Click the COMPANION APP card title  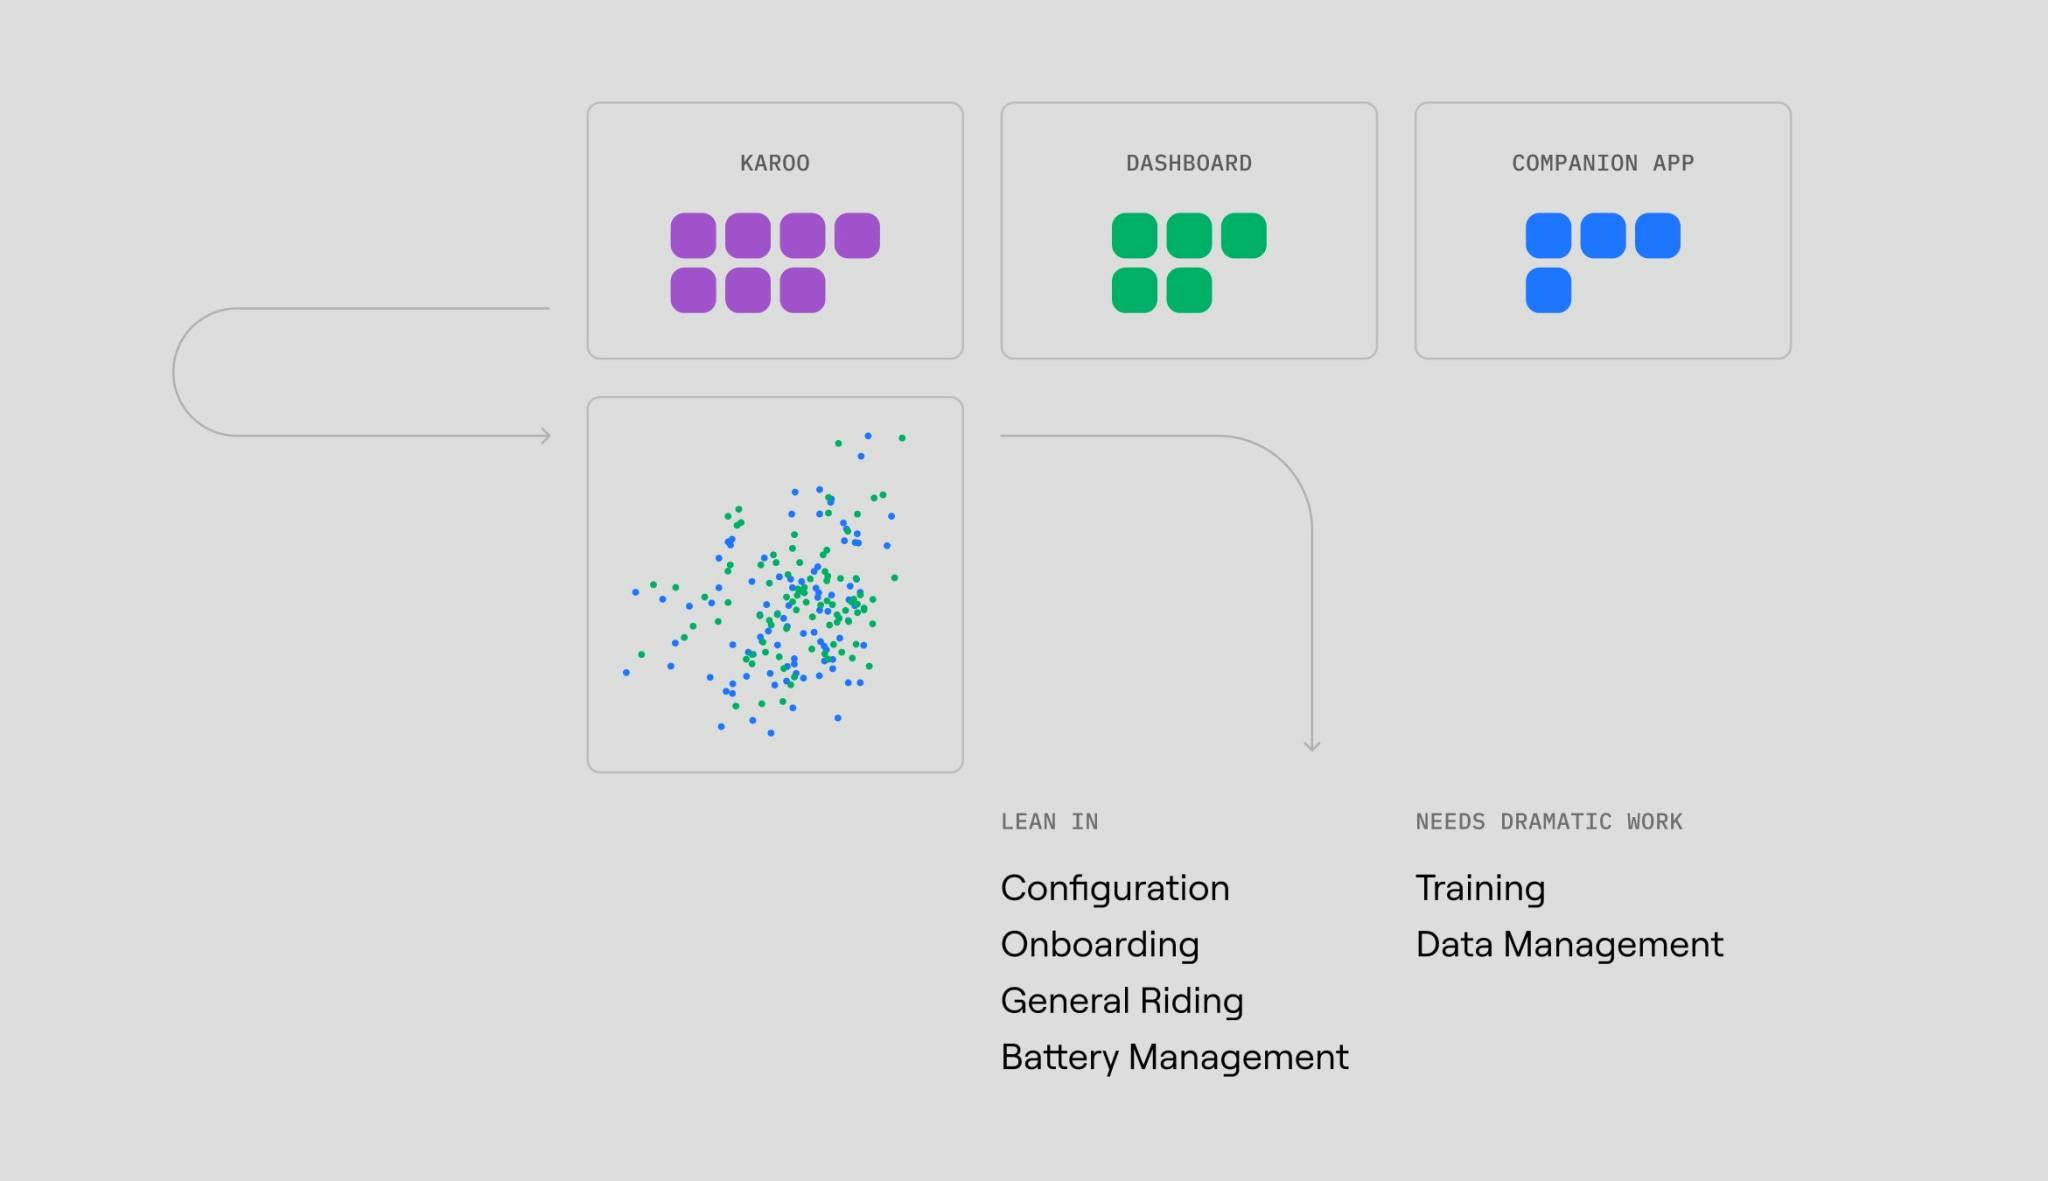tap(1603, 163)
